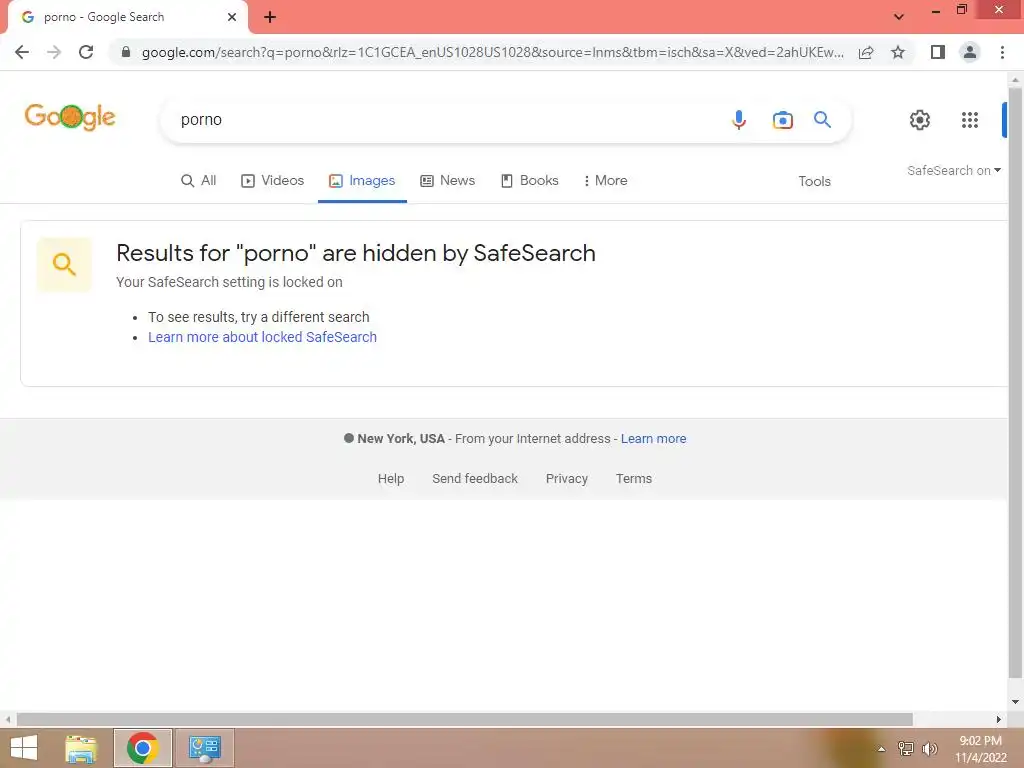Screen dimensions: 1024x768
Task: Select the Images tab
Action: 362,181
